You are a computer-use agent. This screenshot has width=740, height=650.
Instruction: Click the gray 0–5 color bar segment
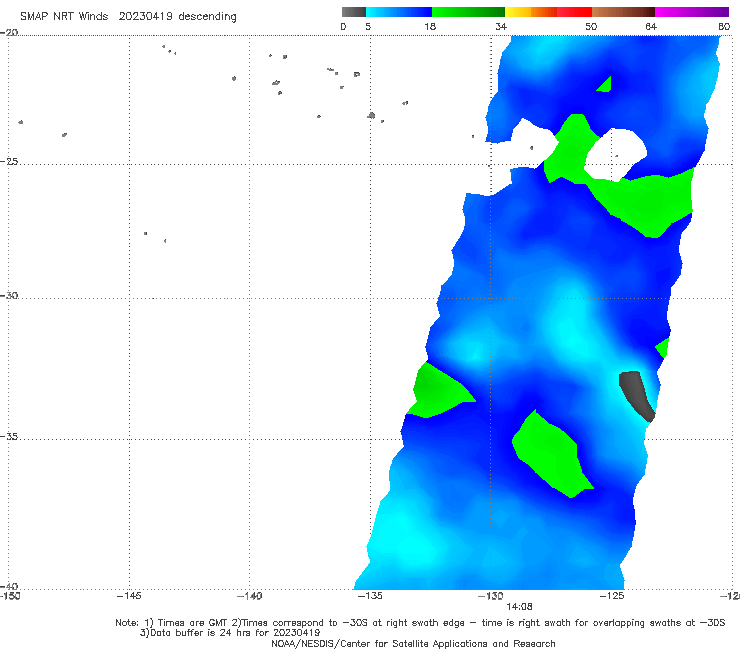pyautogui.click(x=353, y=12)
